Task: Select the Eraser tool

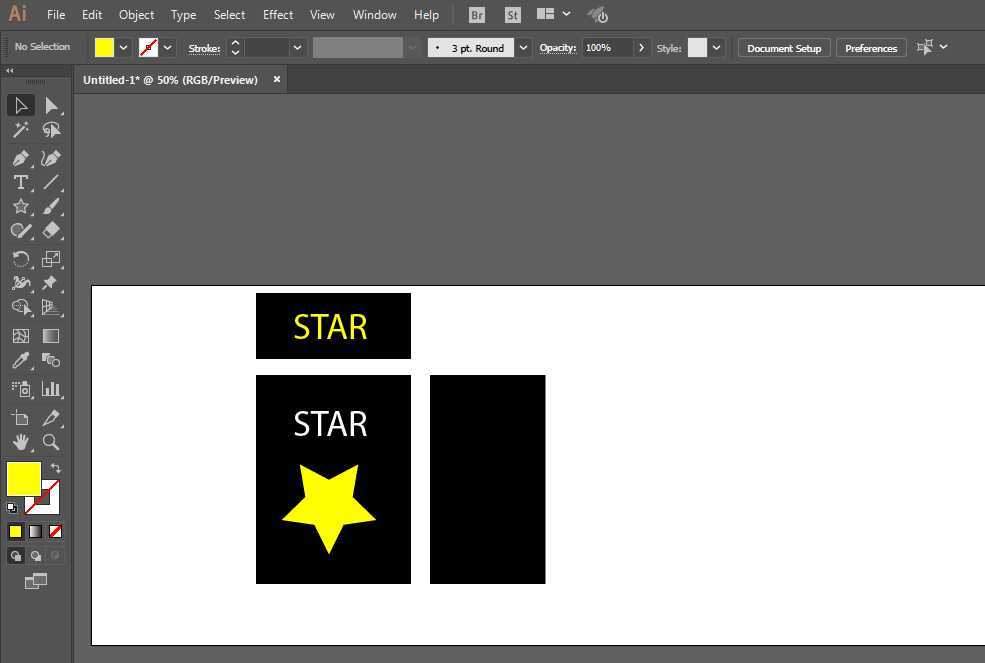Action: coord(51,230)
